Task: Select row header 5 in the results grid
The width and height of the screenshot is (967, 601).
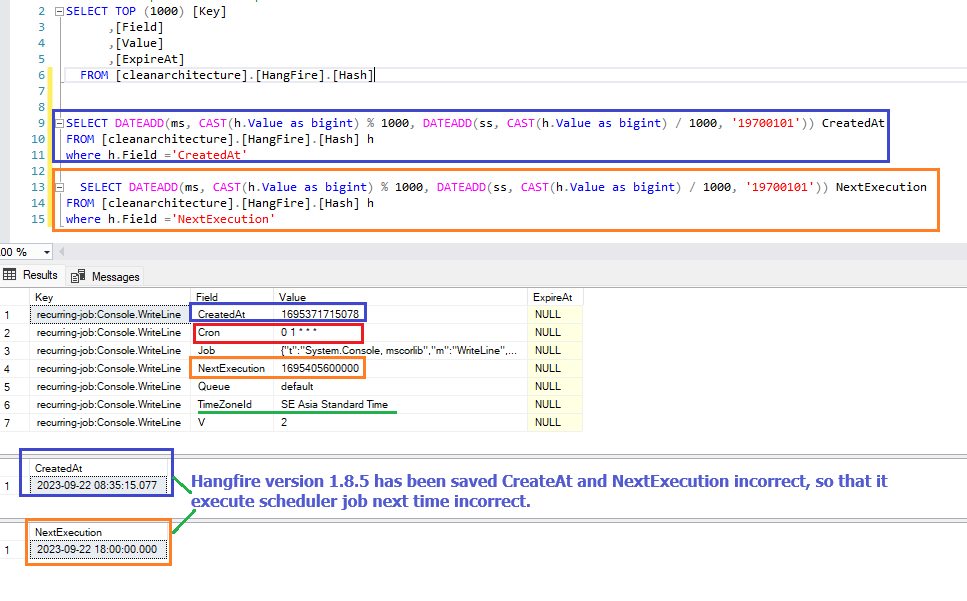Action: click(x=9, y=386)
